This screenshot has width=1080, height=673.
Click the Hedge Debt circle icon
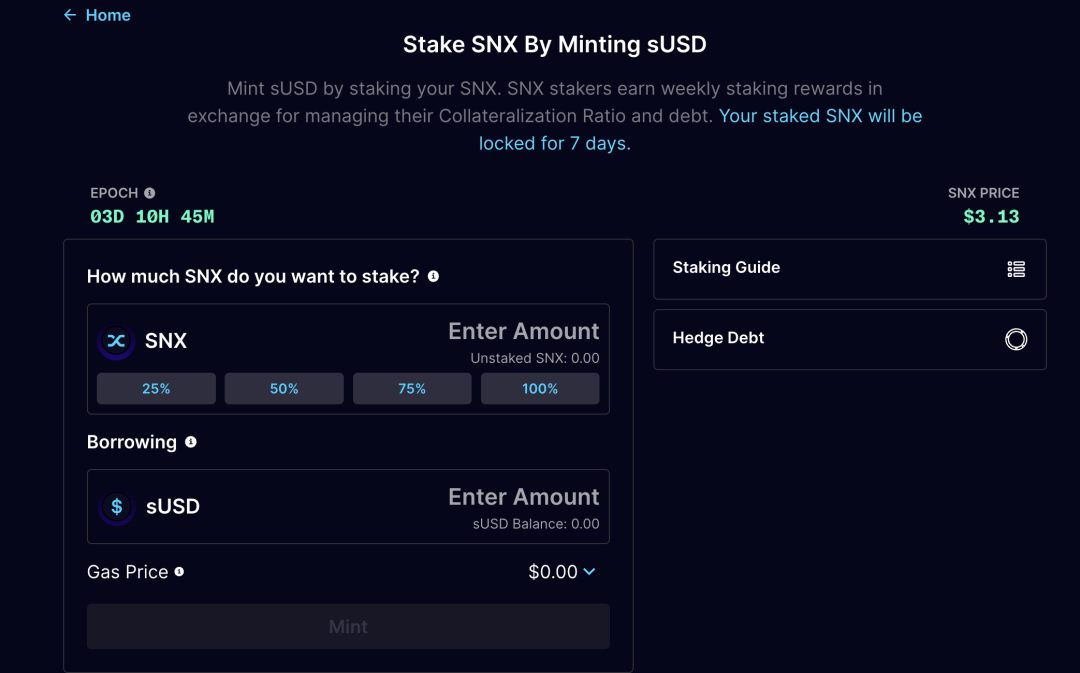pyautogui.click(x=1016, y=339)
